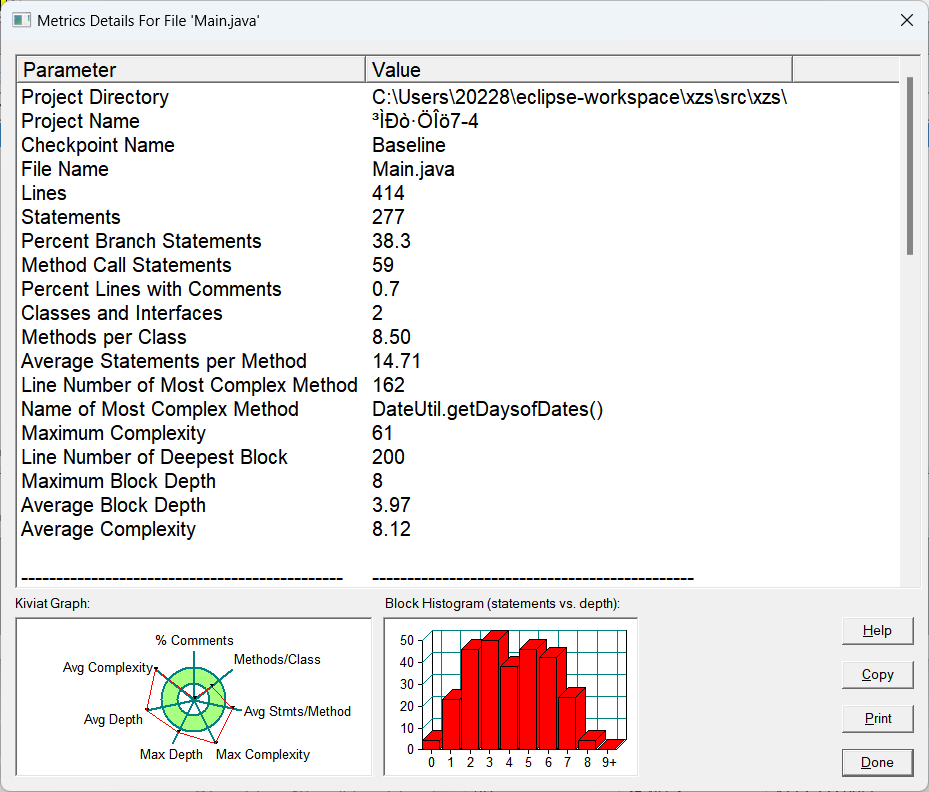Image resolution: width=929 pixels, height=792 pixels.
Task: Click the Lines parameter row
Action: point(44,193)
